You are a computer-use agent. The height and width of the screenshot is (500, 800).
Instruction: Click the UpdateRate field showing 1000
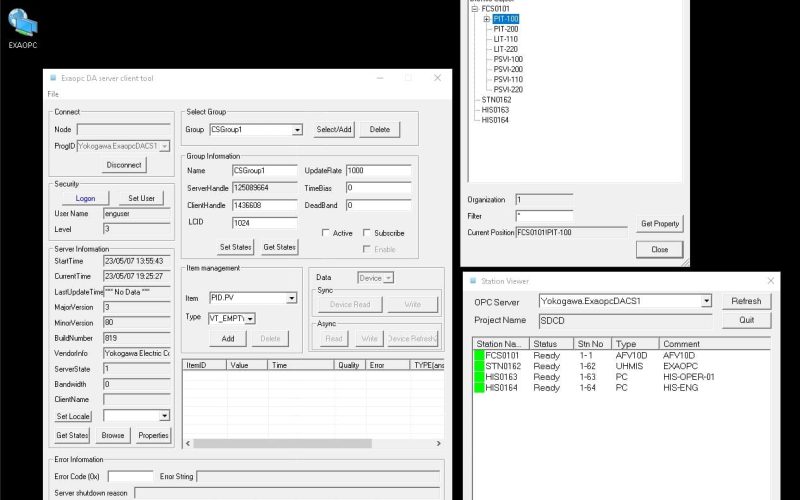click(379, 170)
